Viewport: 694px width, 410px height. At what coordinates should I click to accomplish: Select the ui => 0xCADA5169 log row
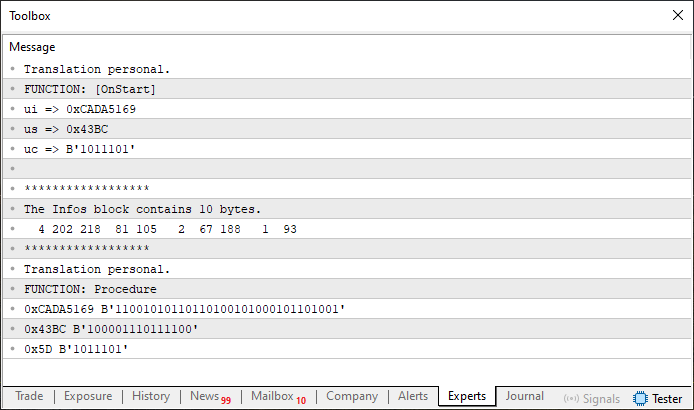click(347, 109)
